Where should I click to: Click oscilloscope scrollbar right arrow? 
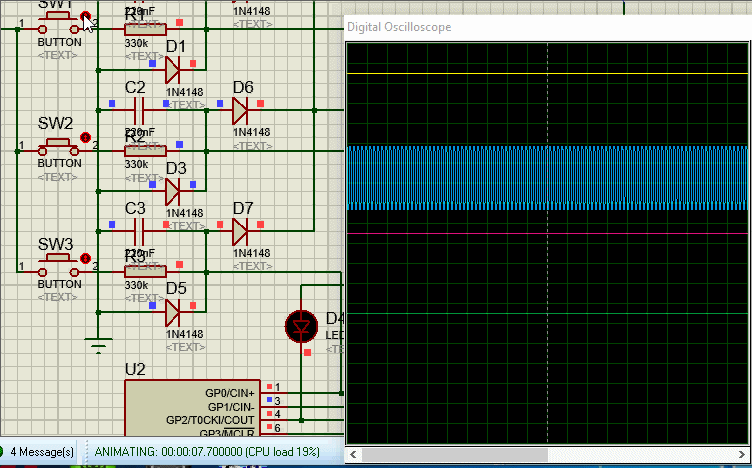pos(741,454)
